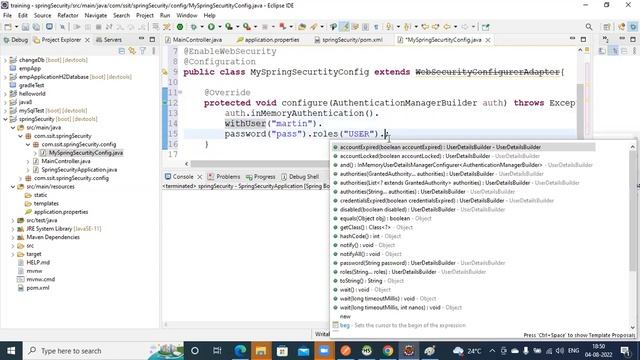Switch to the Debug perspective icon
This screenshot has width=640, height=360.
pyautogui.click(x=633, y=27)
